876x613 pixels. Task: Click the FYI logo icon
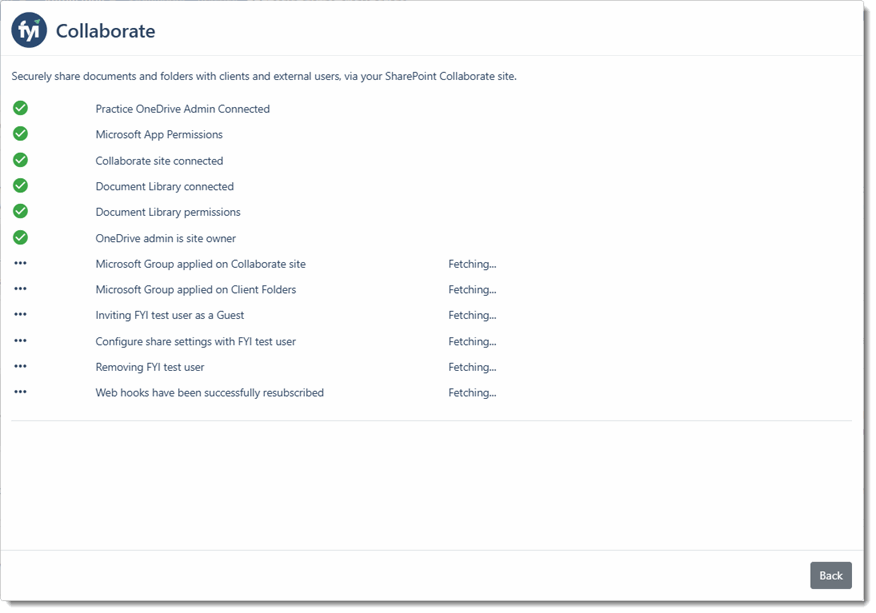(29, 30)
